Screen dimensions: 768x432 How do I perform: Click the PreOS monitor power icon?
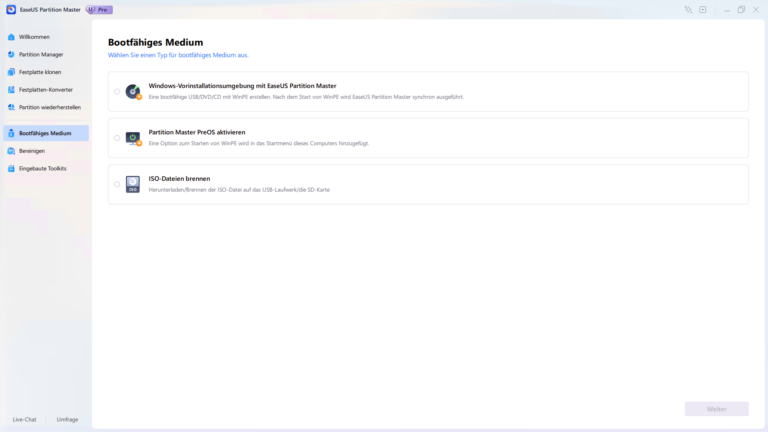tap(133, 138)
